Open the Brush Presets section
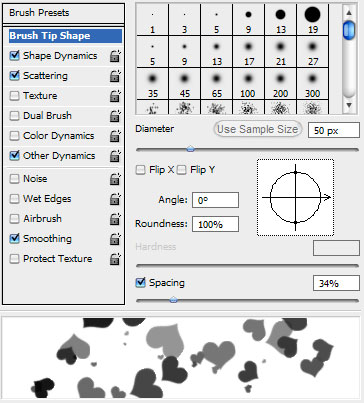Screen dimensions: 364x403 pyautogui.click(x=63, y=13)
